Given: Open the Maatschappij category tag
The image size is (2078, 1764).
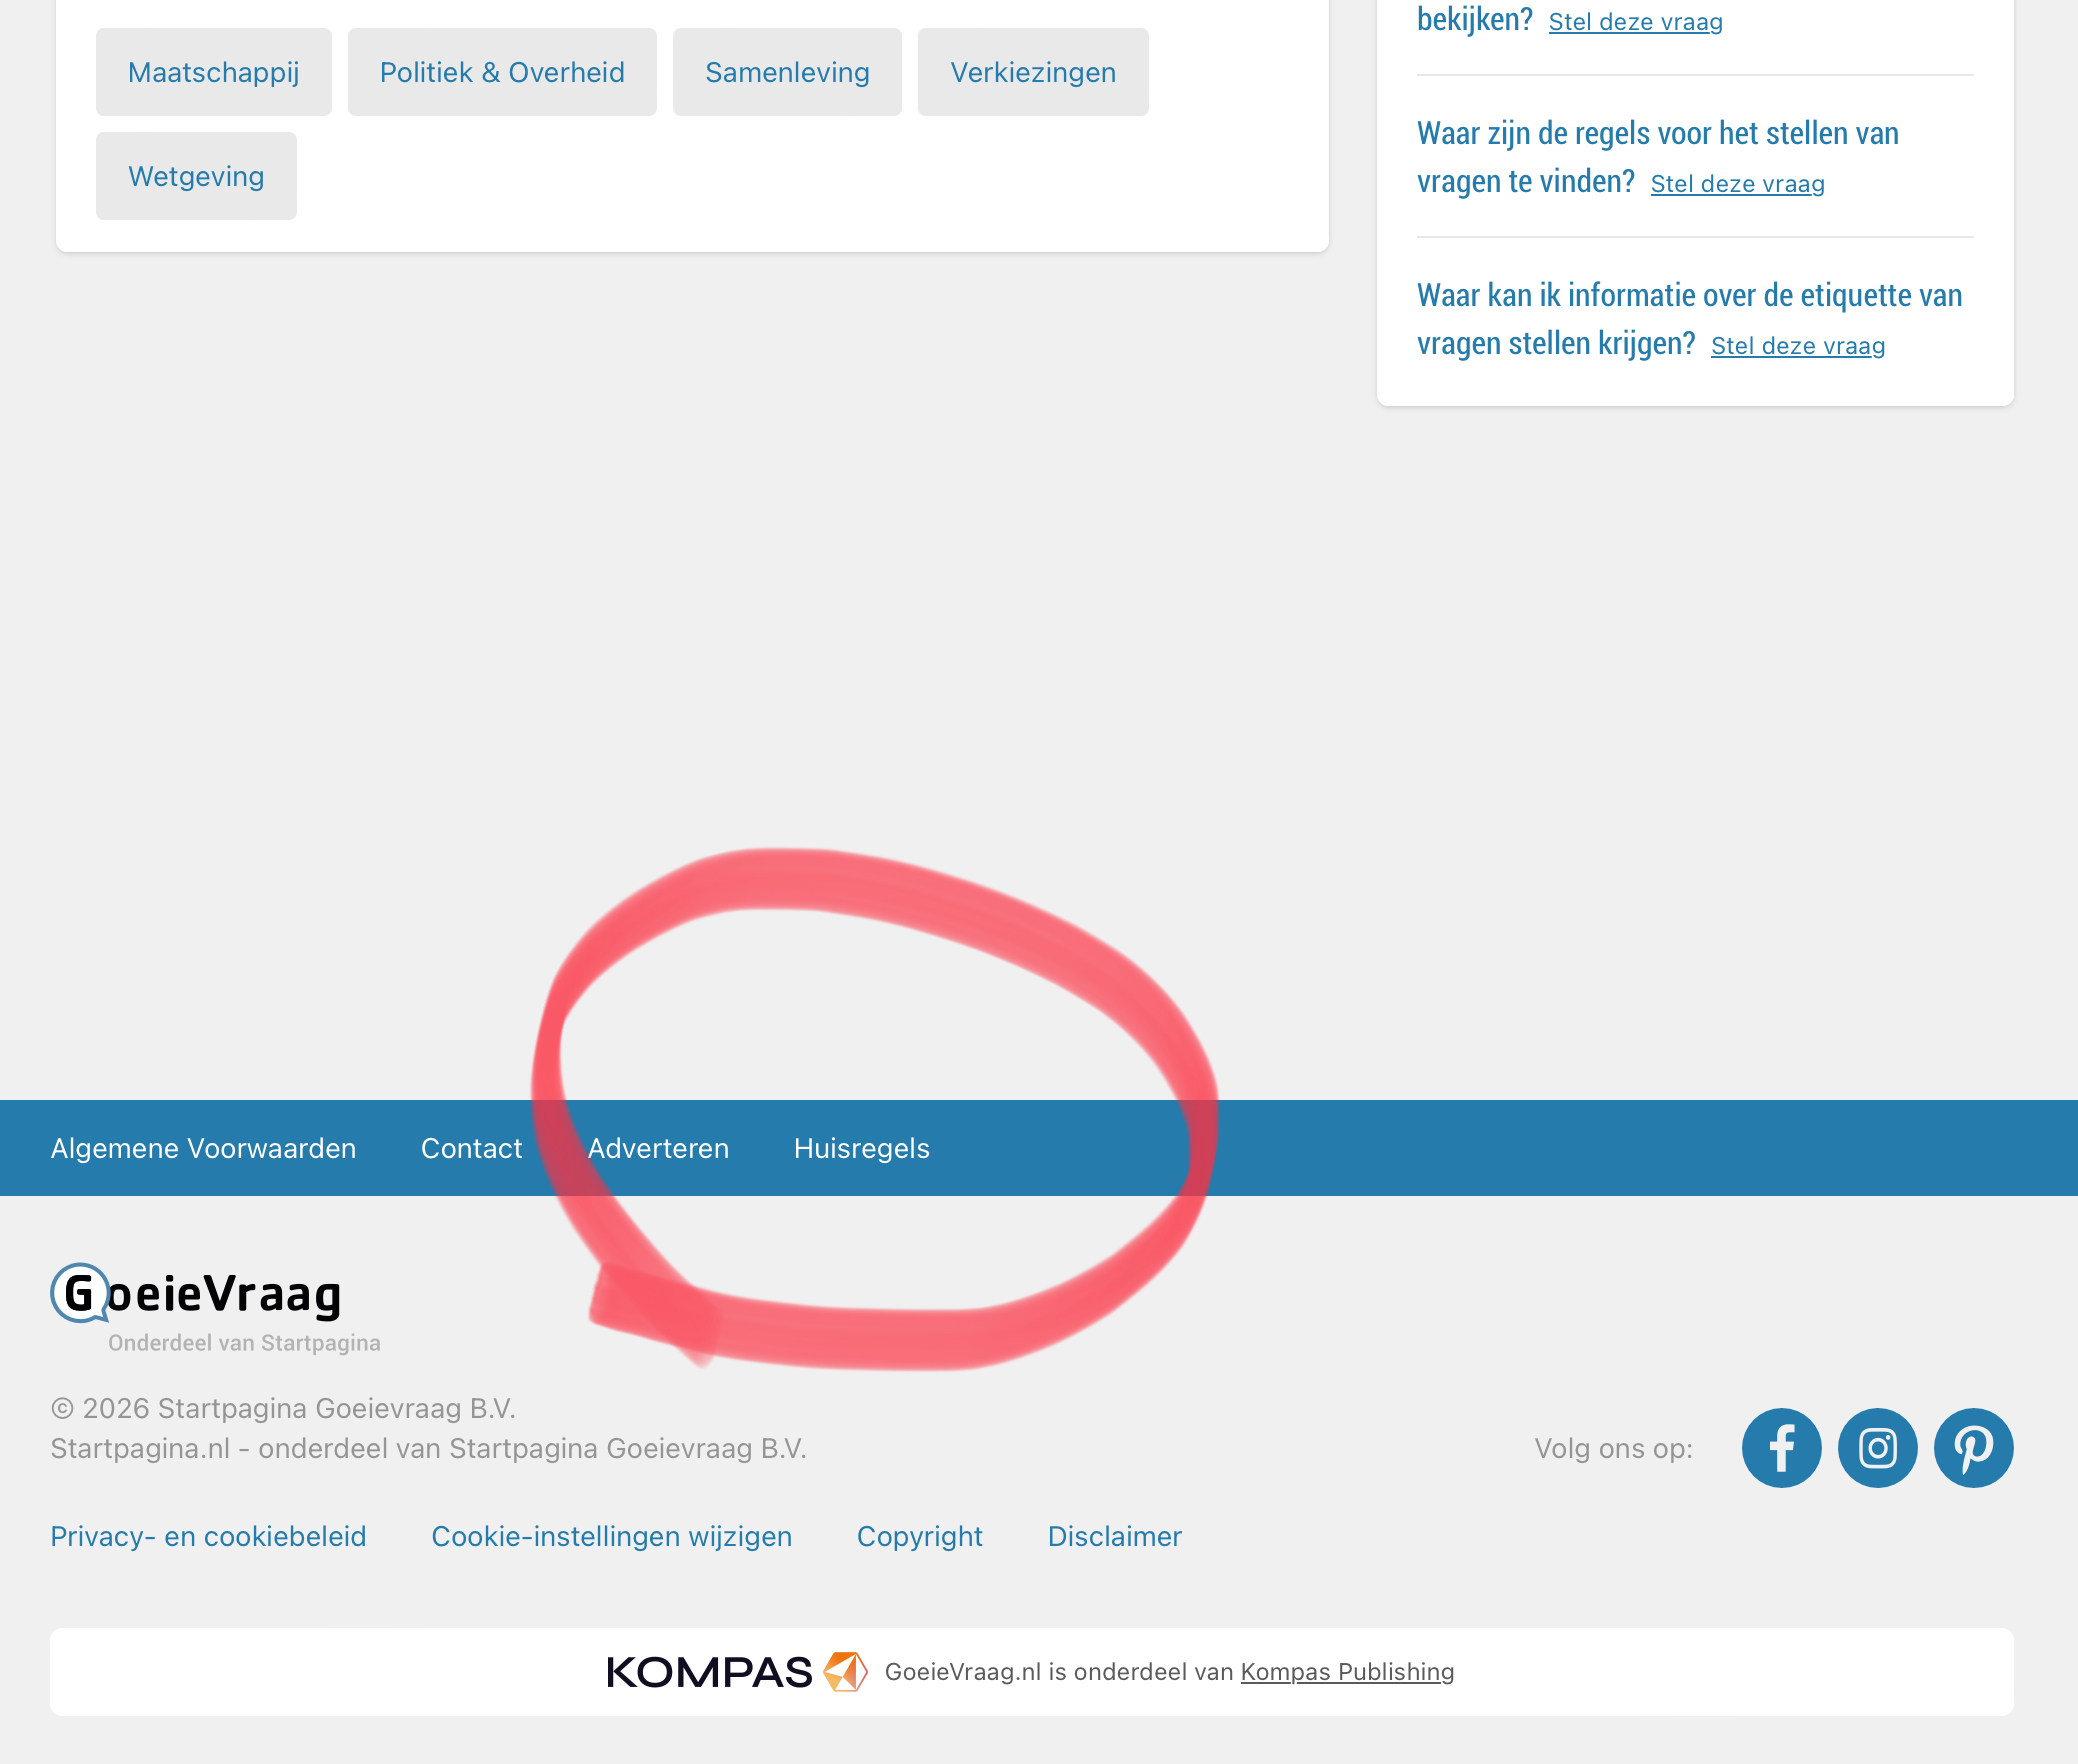Looking at the screenshot, I should pyautogui.click(x=213, y=71).
